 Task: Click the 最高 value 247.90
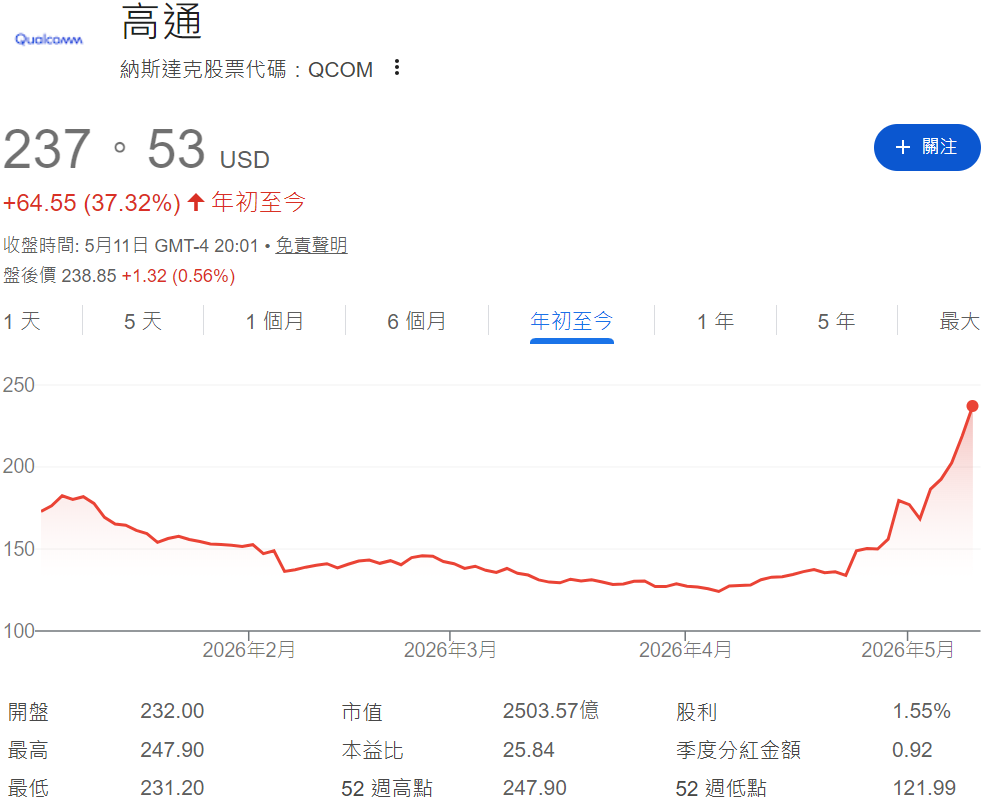click(172, 750)
